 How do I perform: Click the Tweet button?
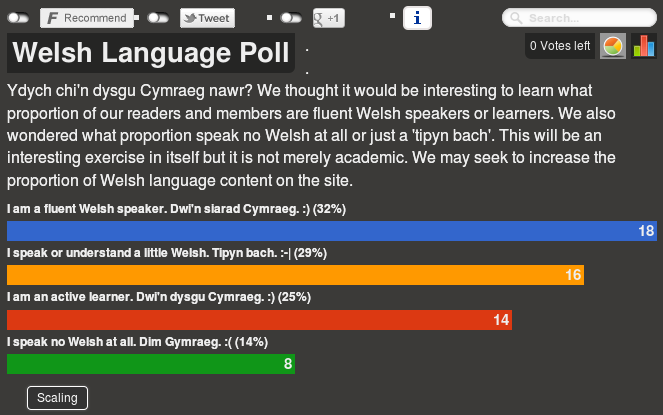tap(207, 18)
